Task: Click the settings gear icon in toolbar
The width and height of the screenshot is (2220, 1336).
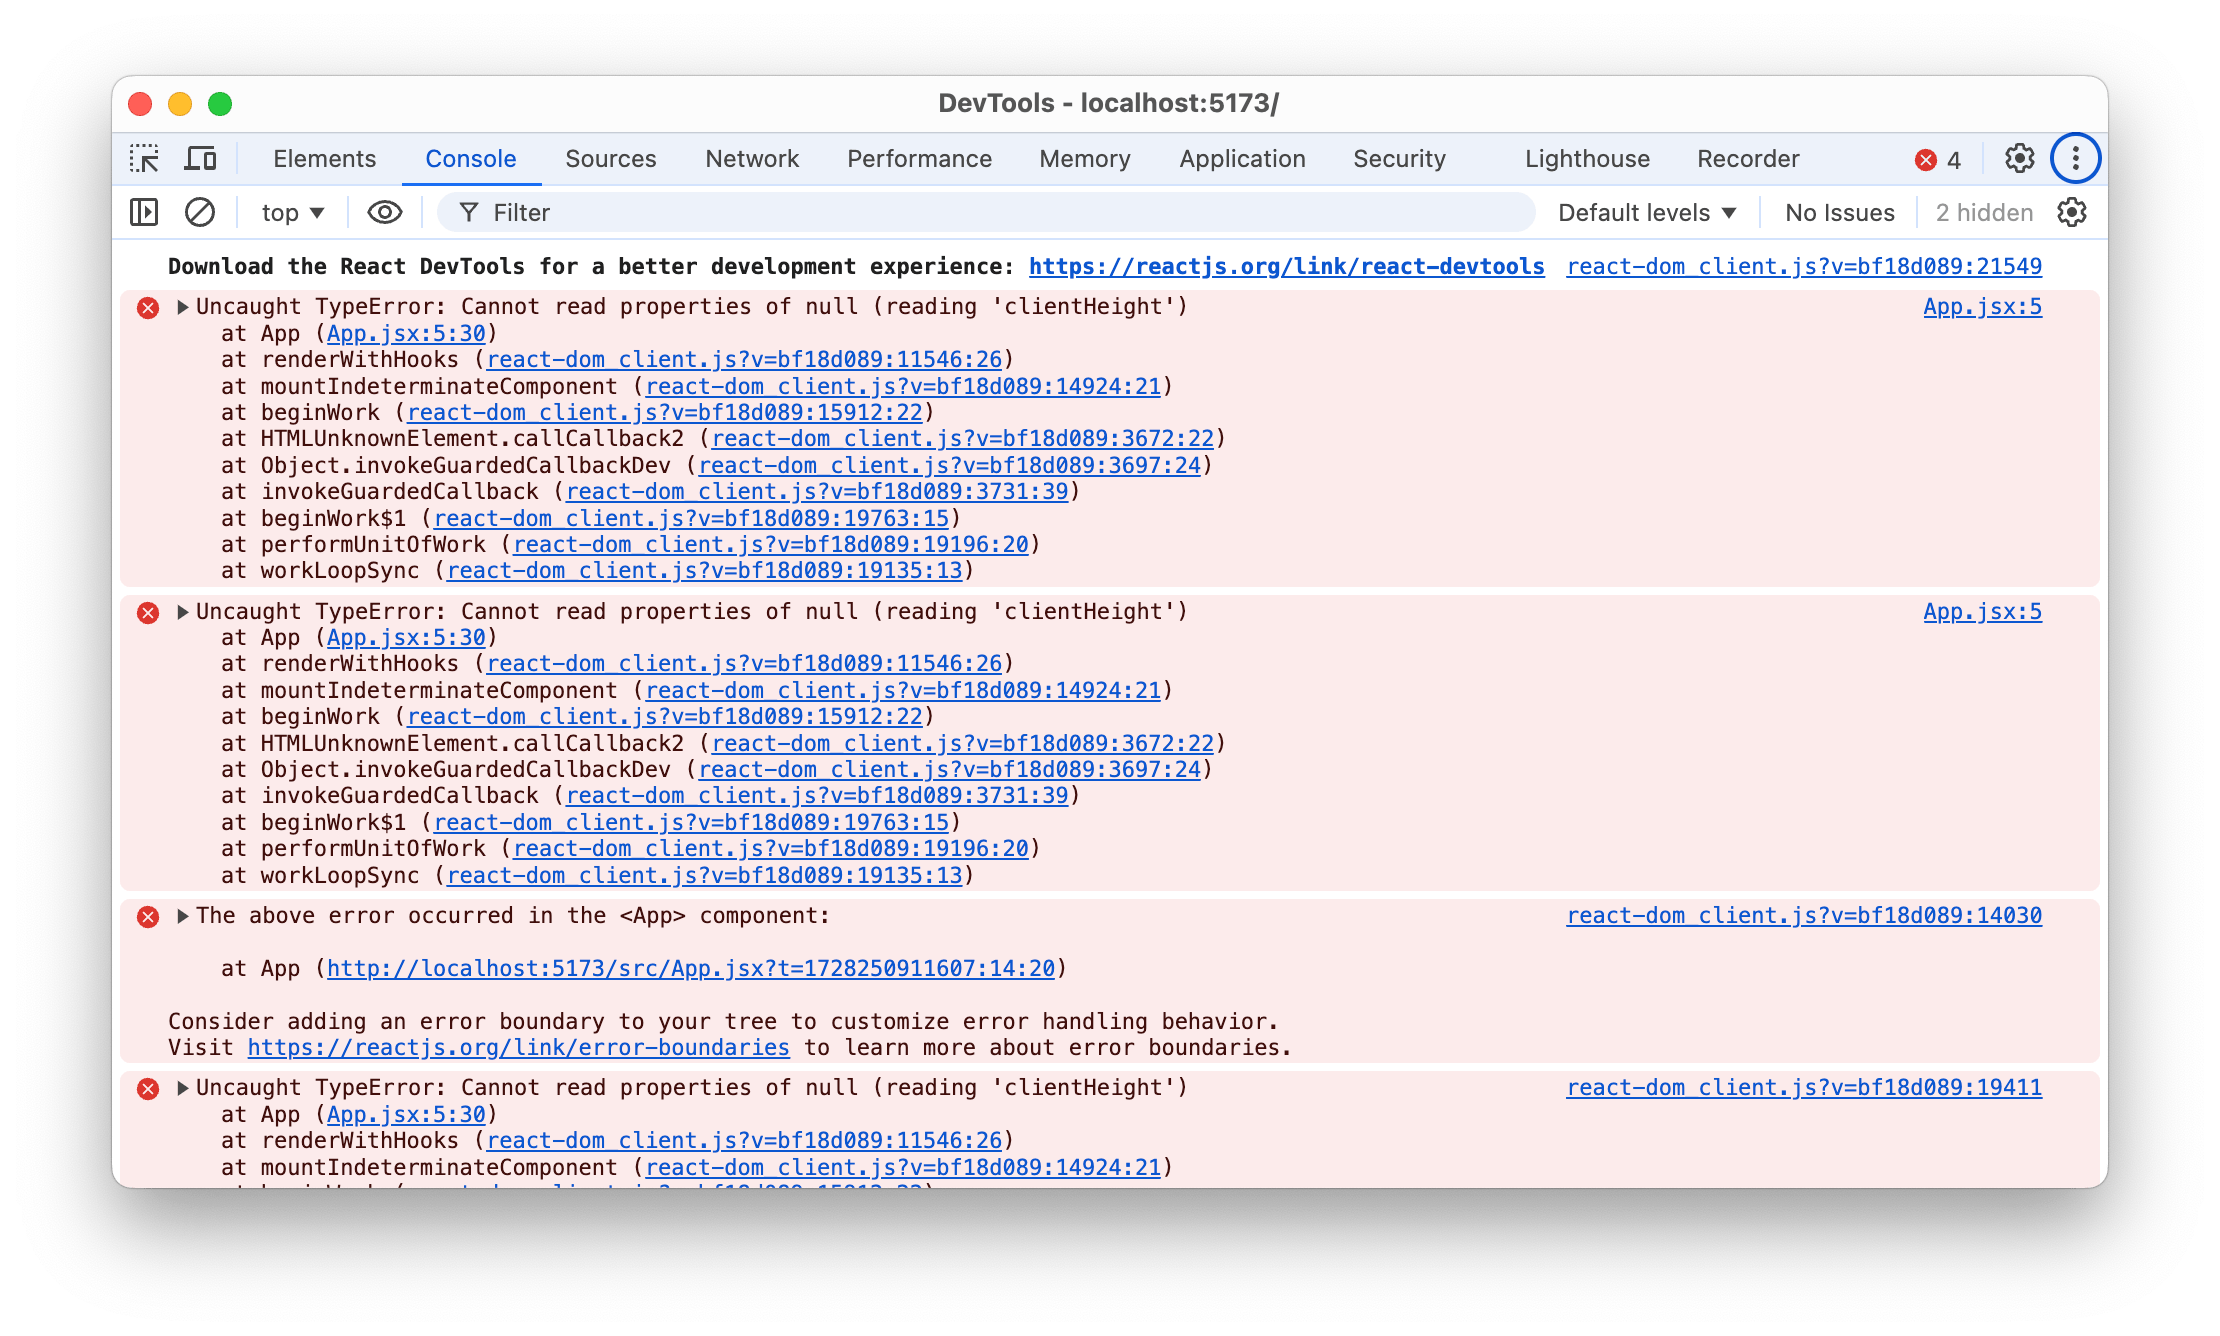Action: point(2022,155)
